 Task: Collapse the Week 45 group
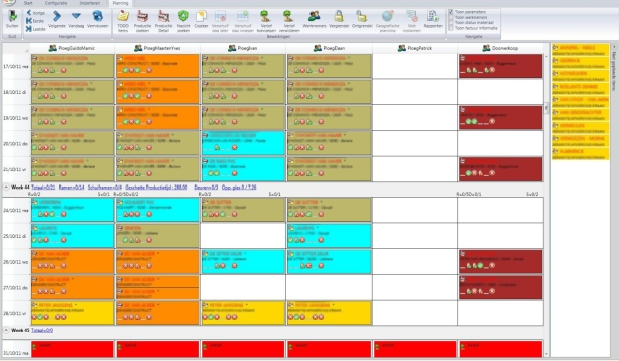click(6, 330)
